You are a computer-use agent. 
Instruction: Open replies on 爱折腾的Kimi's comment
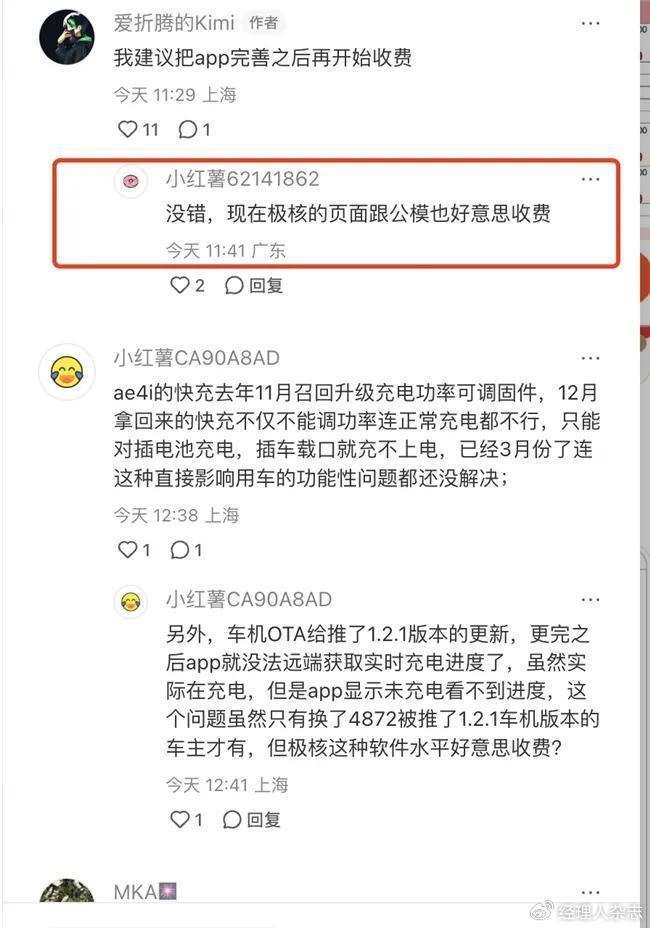click(194, 129)
